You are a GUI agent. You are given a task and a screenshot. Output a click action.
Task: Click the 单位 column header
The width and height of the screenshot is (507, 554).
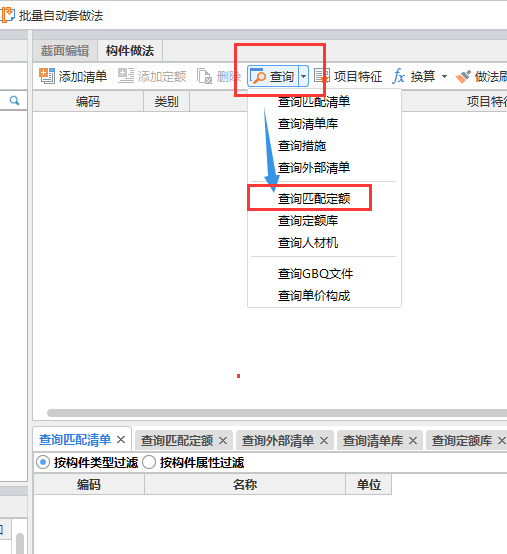[369, 484]
